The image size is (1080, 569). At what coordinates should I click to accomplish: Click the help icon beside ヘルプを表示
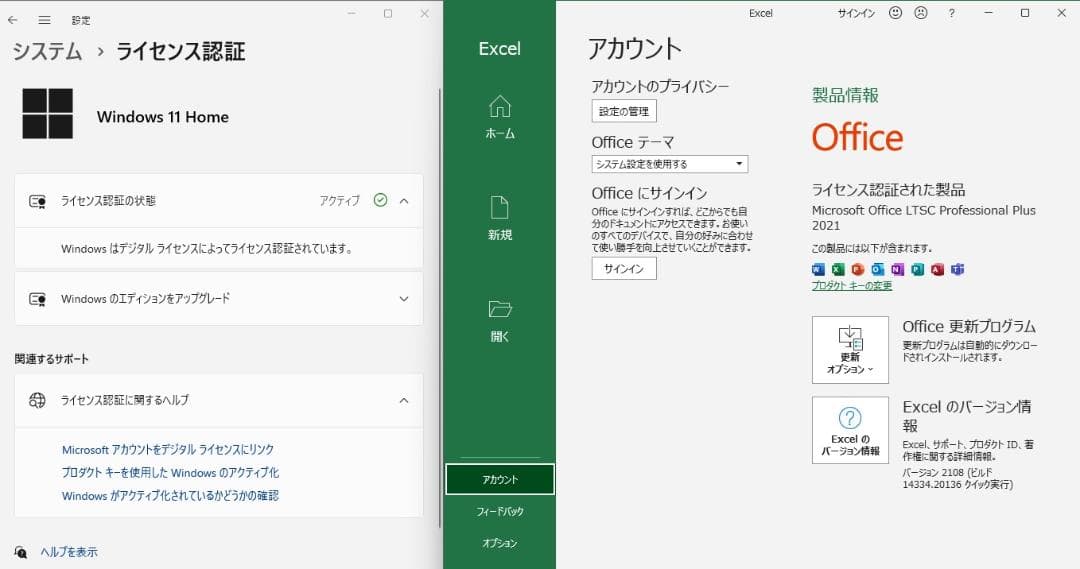tap(21, 552)
